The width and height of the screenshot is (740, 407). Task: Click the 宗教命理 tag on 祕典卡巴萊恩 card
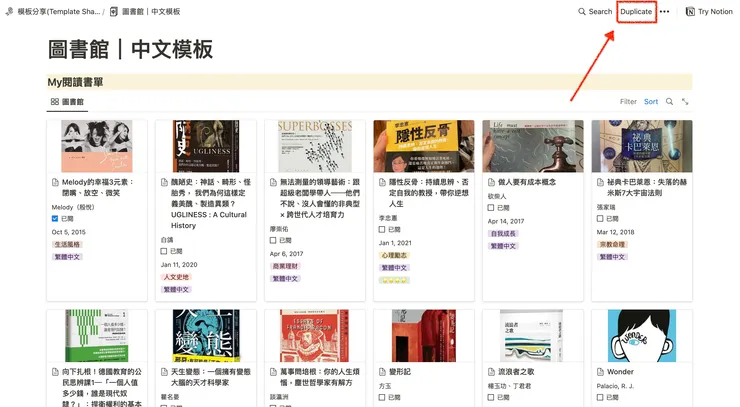(x=612, y=245)
